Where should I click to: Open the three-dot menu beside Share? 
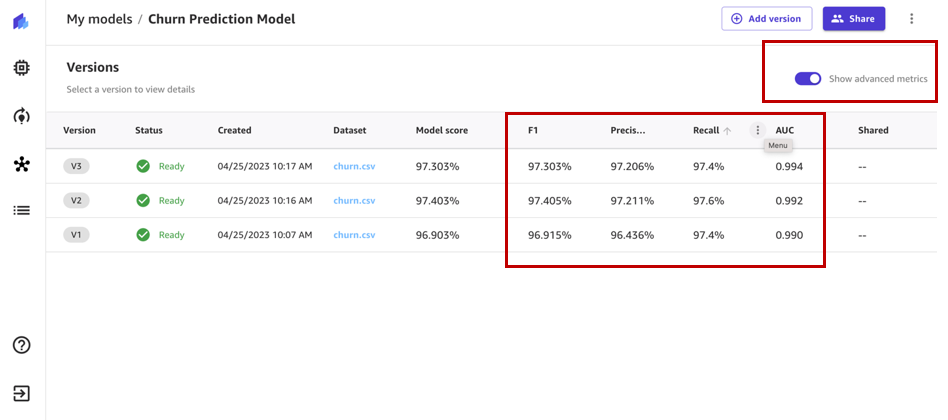[x=911, y=19]
